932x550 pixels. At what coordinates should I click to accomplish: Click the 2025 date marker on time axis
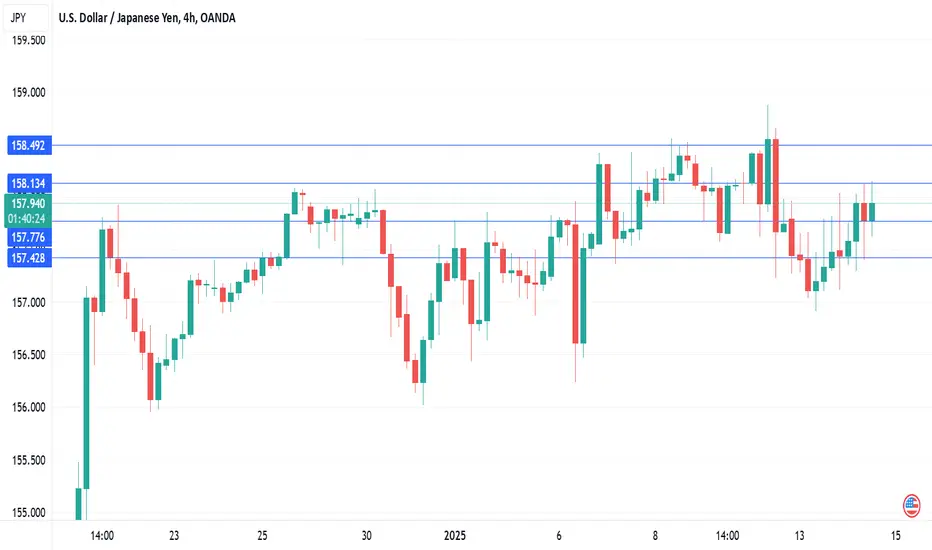pyautogui.click(x=455, y=536)
